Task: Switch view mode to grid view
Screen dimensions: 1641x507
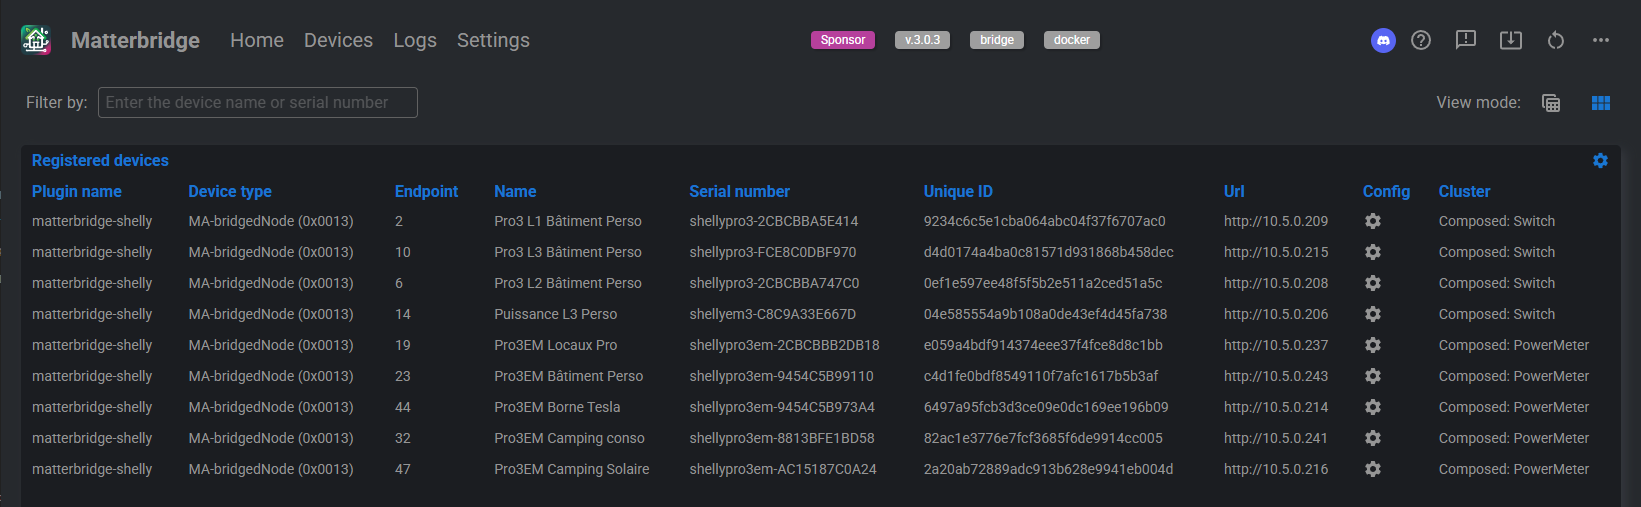Action: 1601,103
